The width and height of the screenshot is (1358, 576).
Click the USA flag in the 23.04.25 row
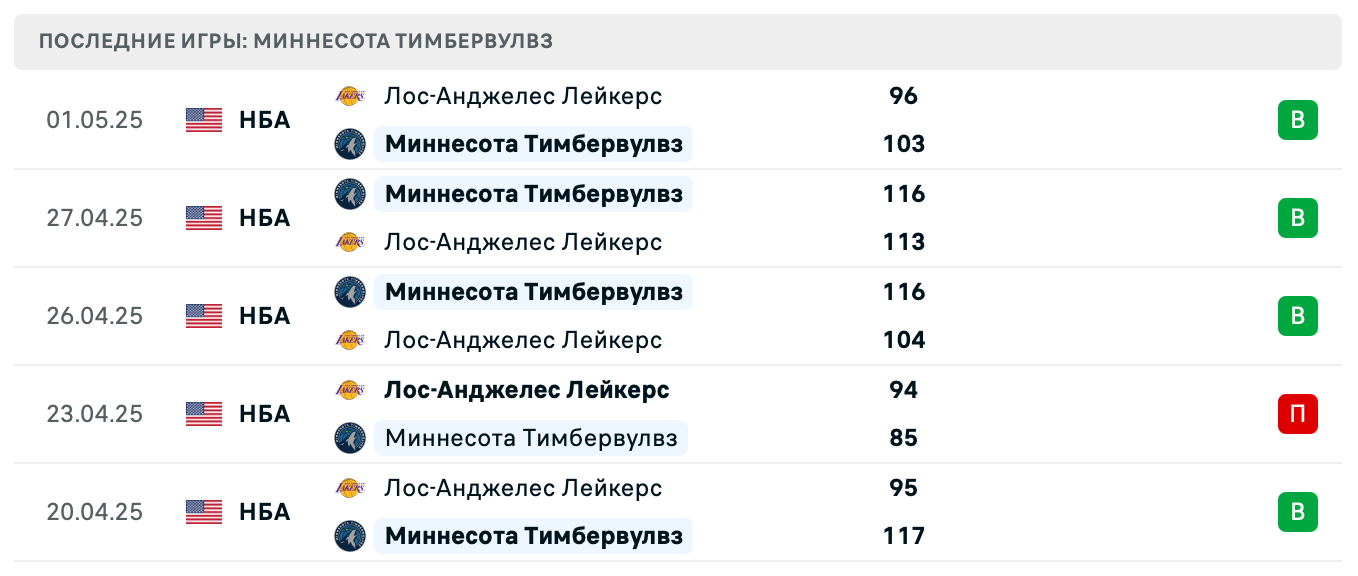click(x=203, y=414)
